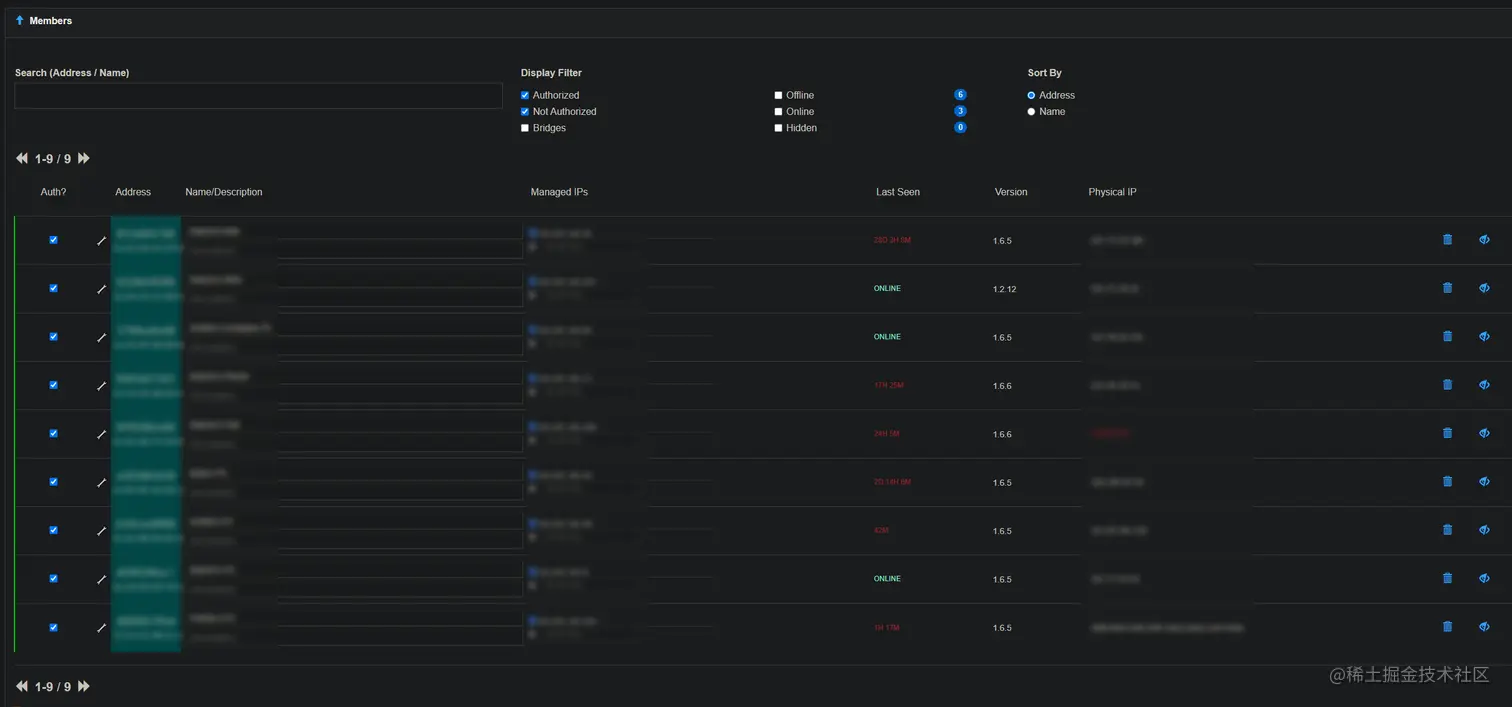Uncheck Auth for member last seen 2D 14H 8M

(x=53, y=482)
